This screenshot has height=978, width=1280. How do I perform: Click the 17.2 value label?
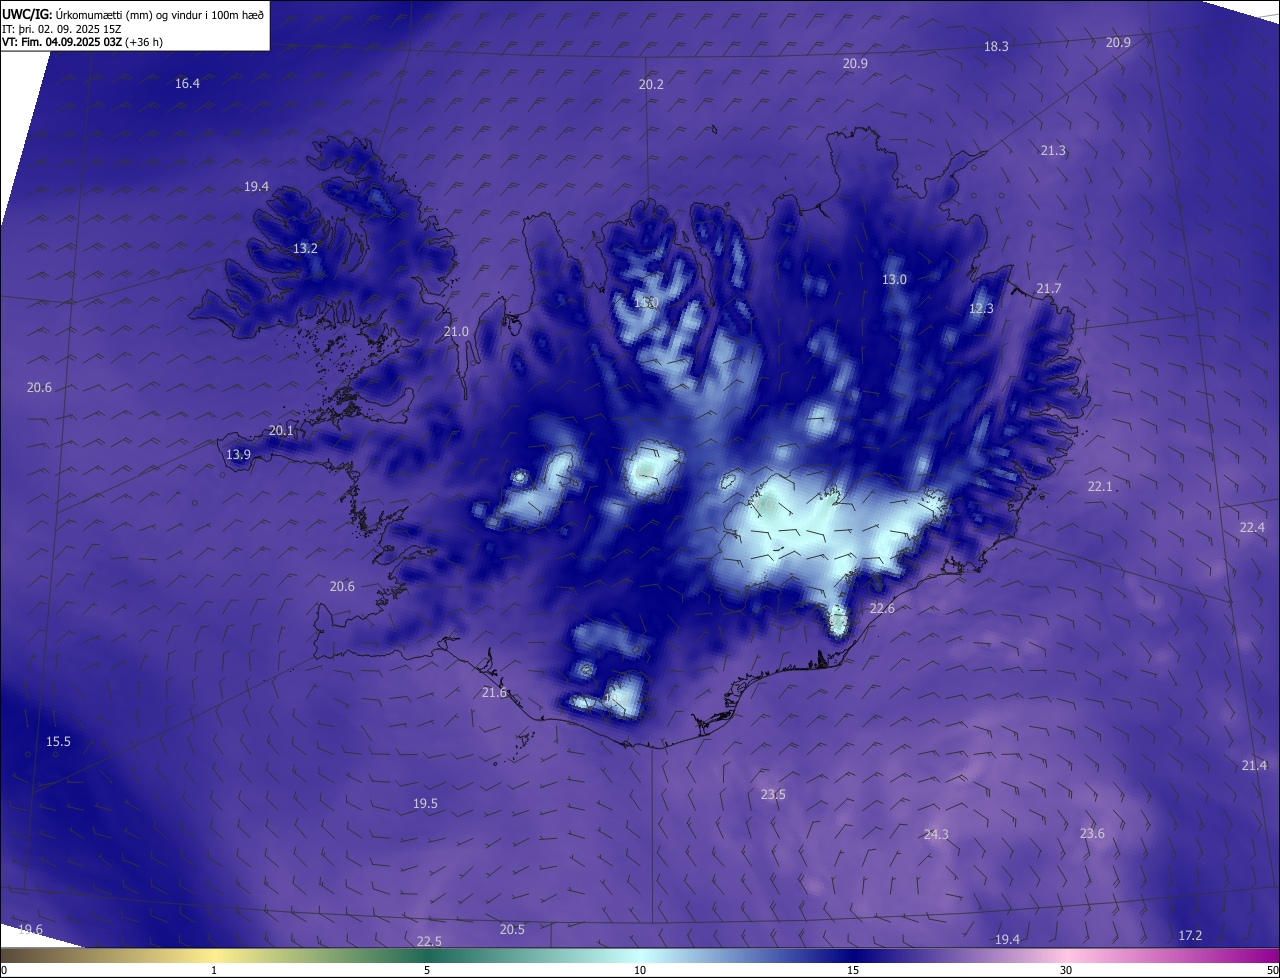pos(1190,936)
